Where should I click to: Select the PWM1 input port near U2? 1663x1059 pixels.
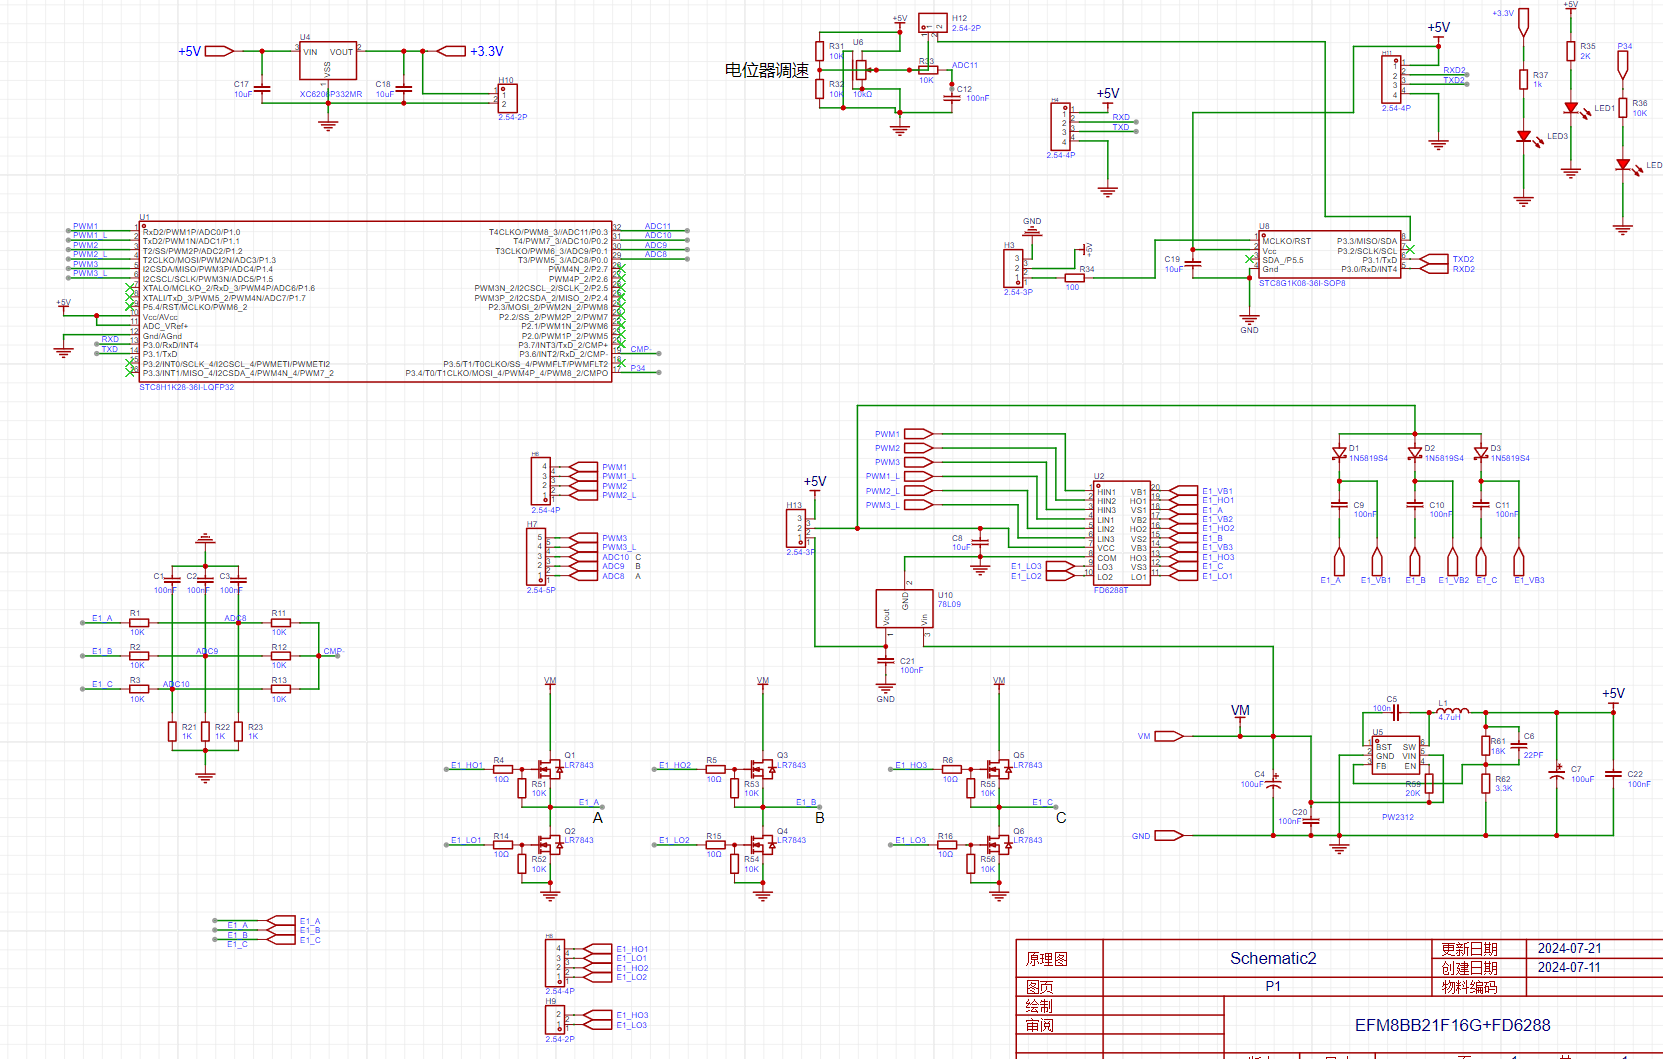point(918,434)
